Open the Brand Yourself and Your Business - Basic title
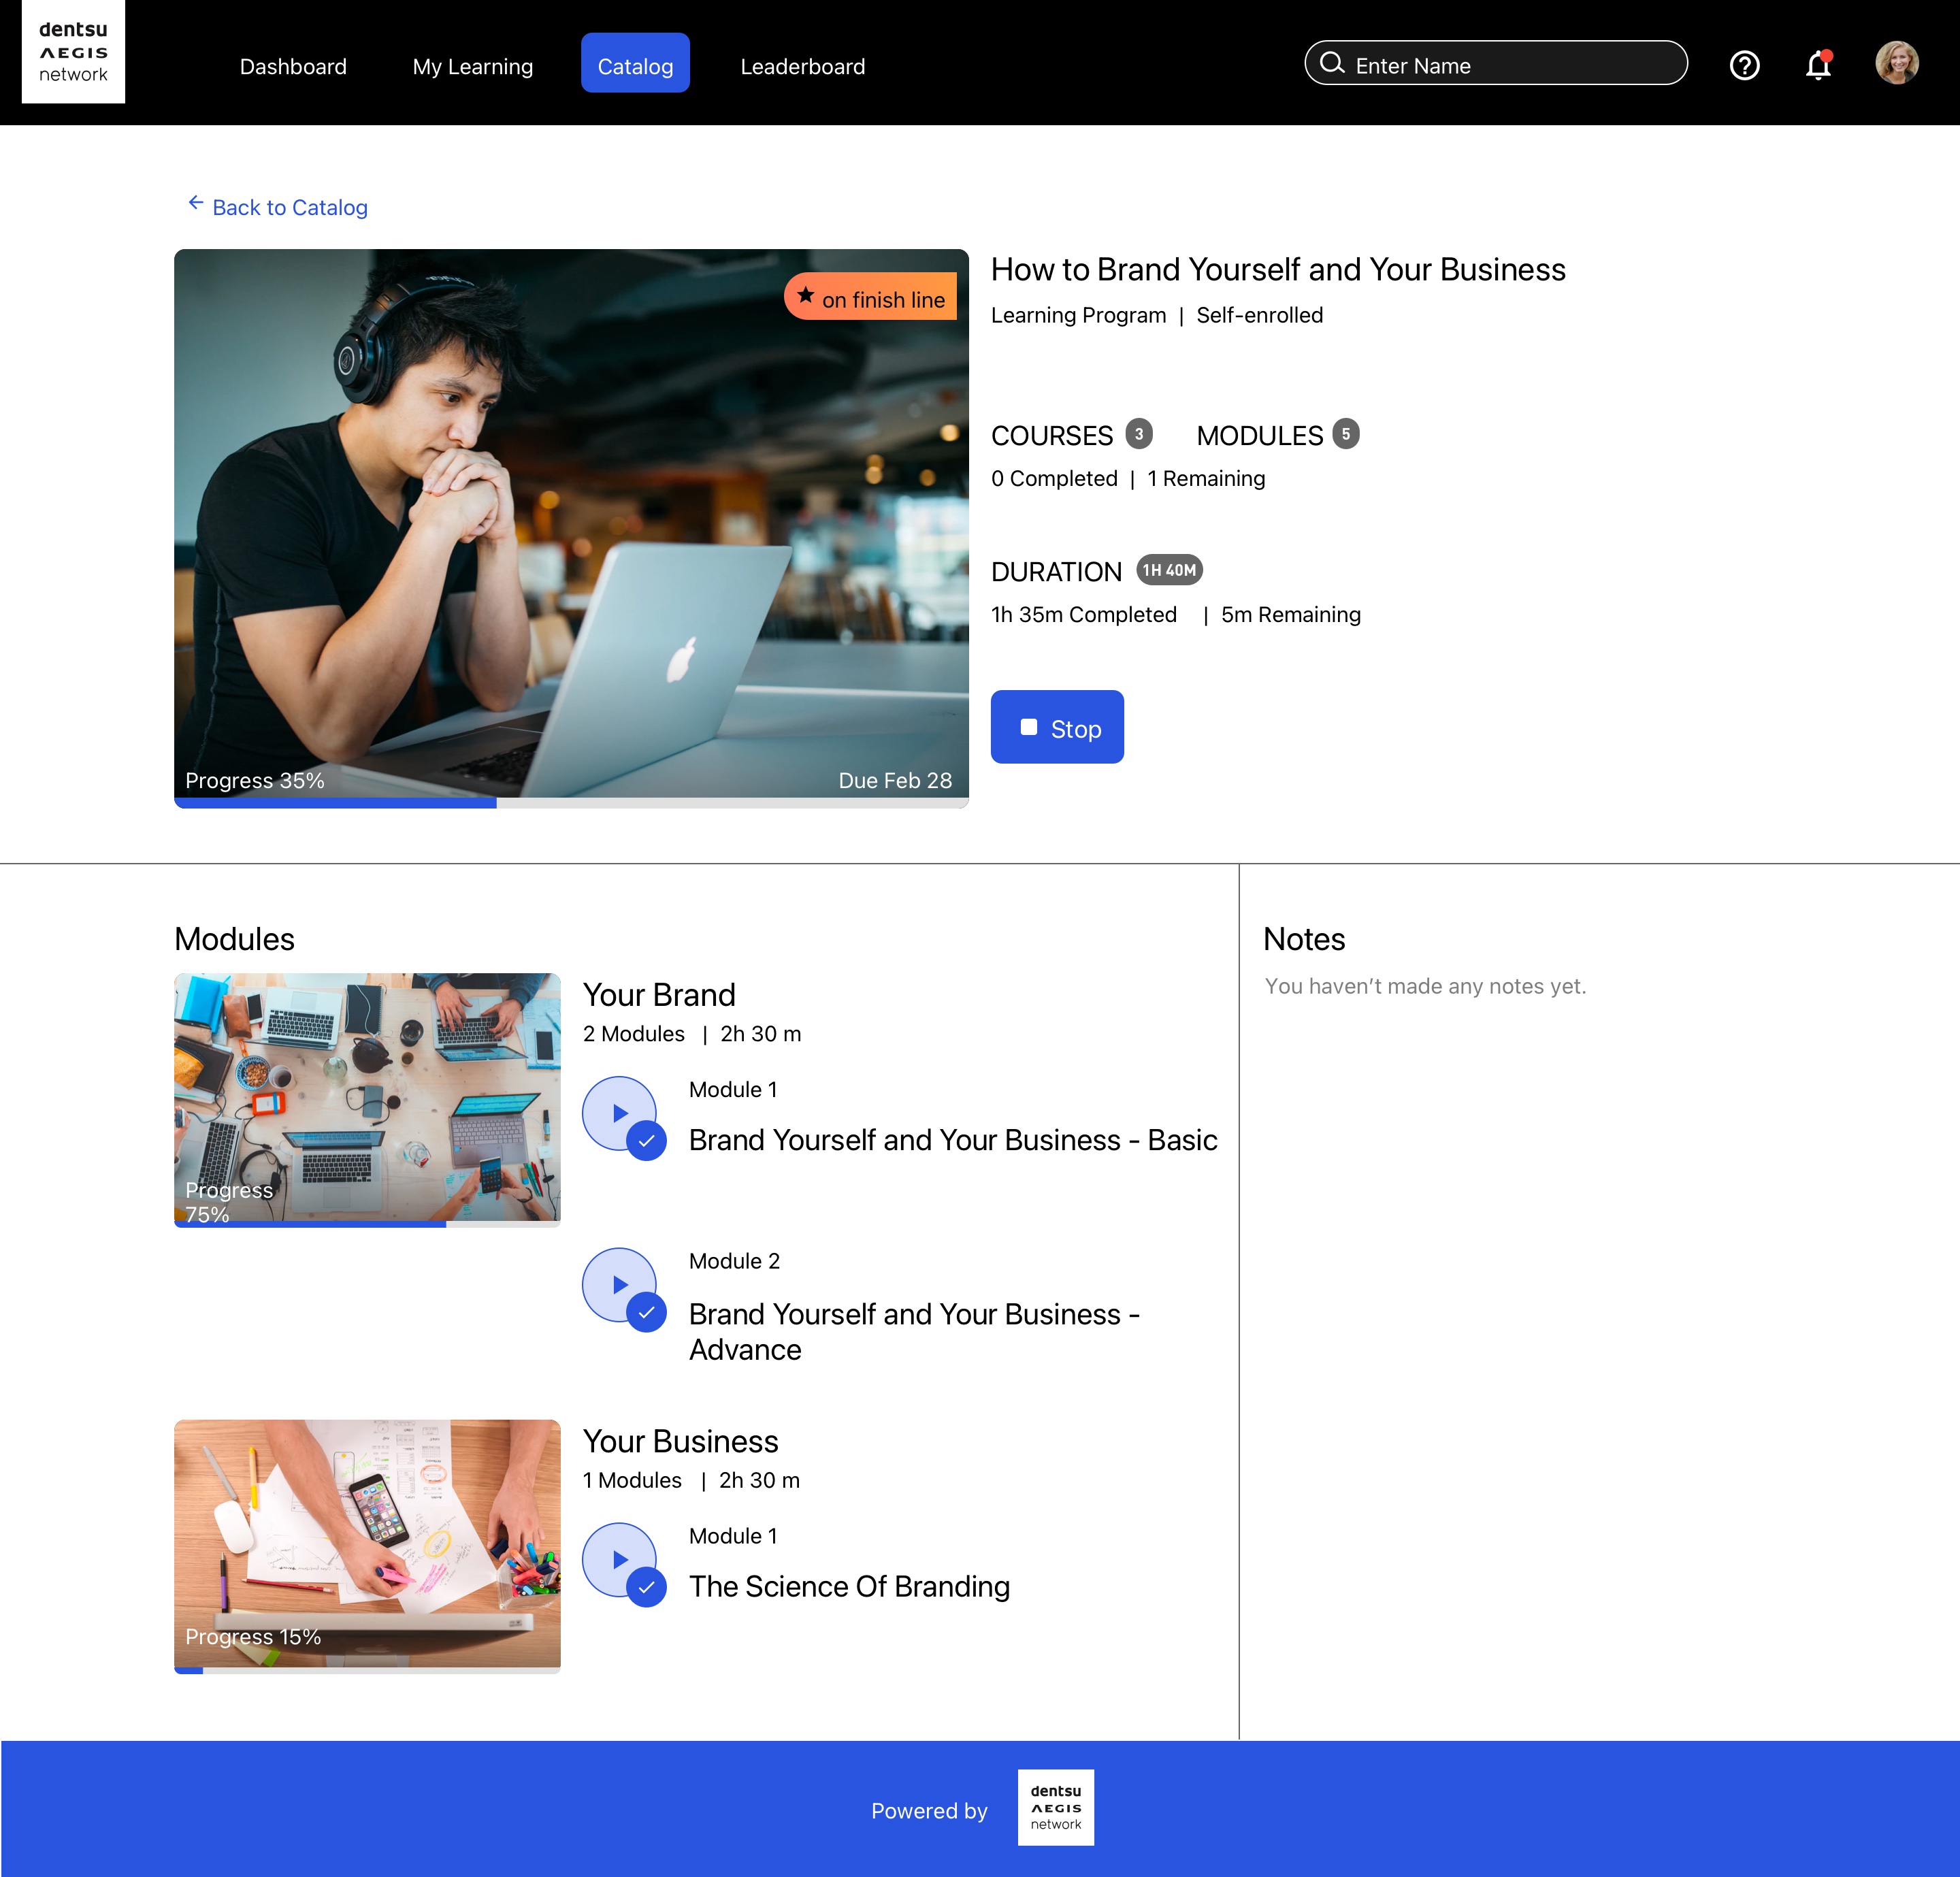The height and width of the screenshot is (1877, 1960). pyautogui.click(x=953, y=1140)
